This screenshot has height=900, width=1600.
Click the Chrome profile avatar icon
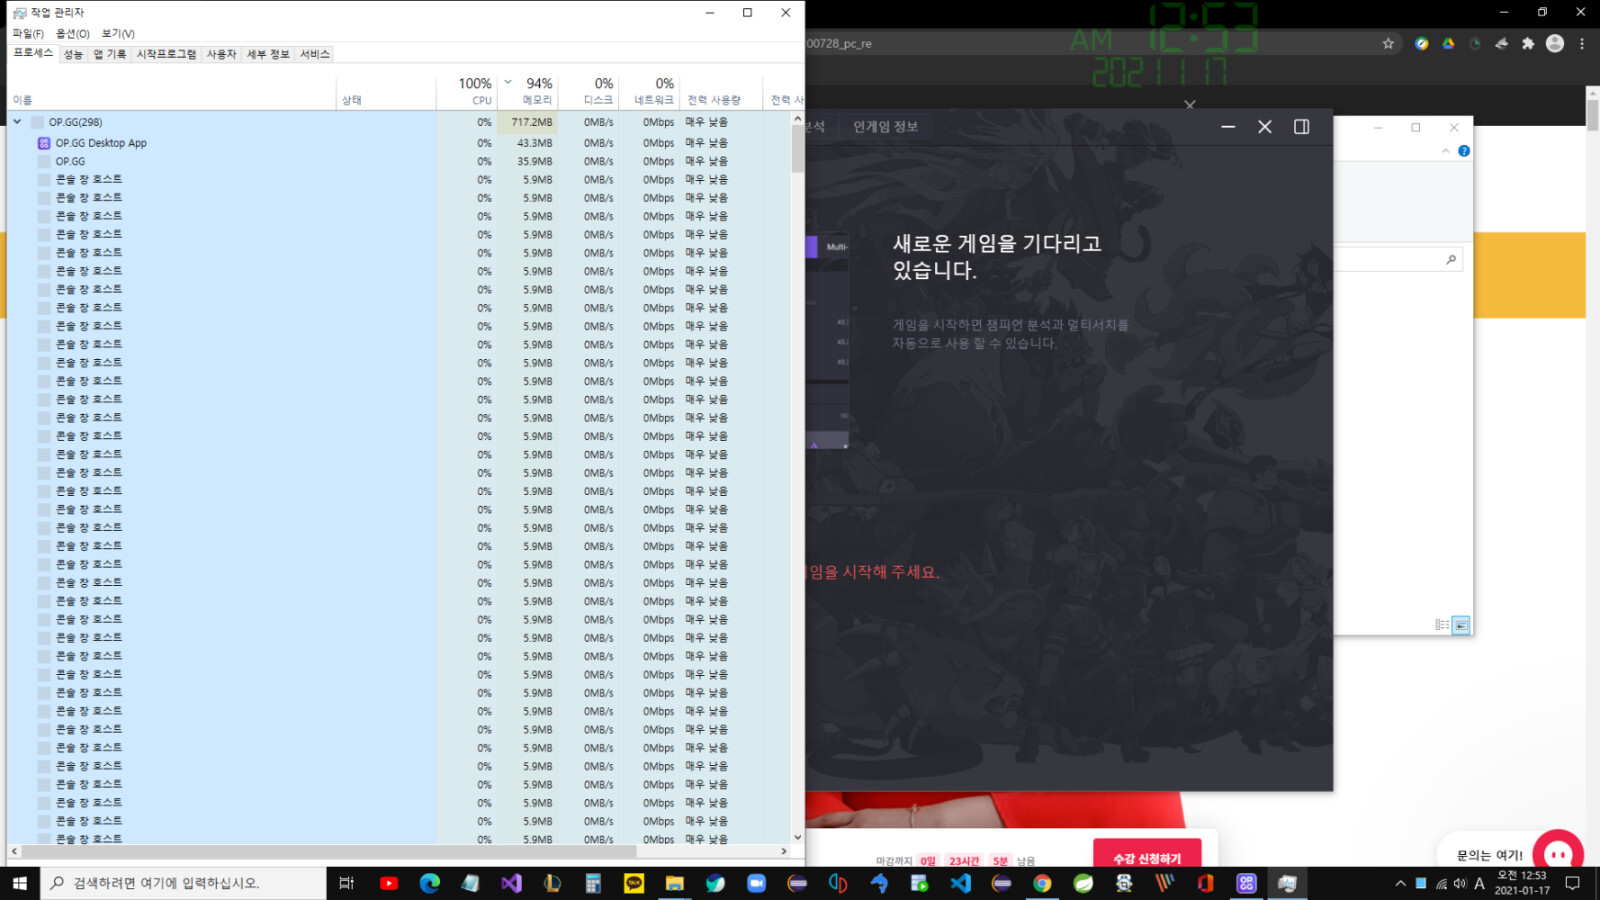(x=1555, y=44)
